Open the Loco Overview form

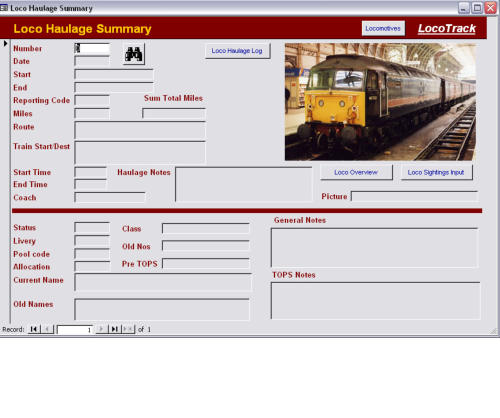(356, 172)
